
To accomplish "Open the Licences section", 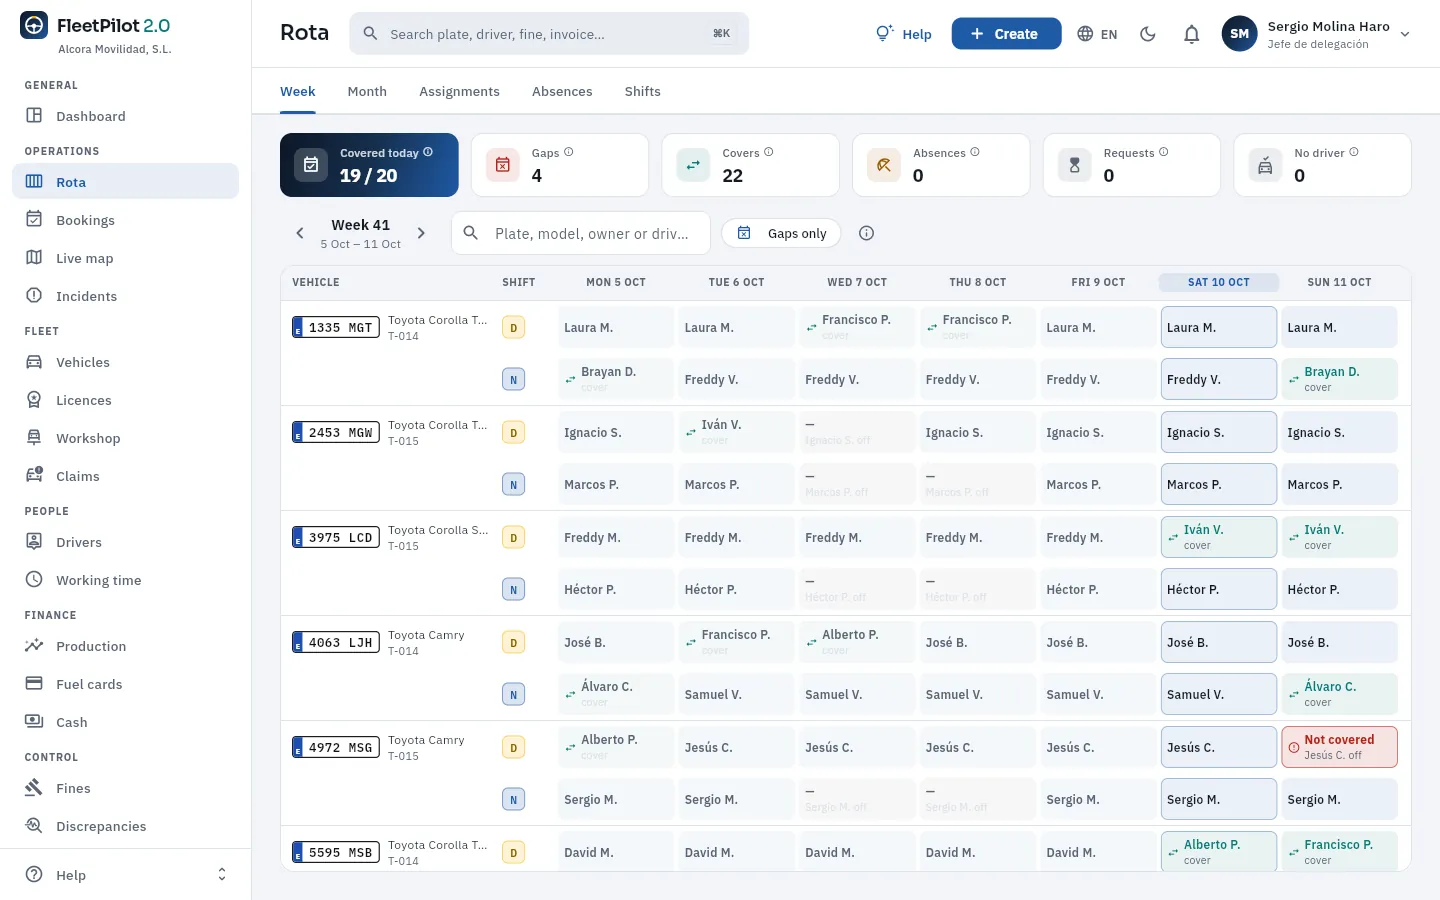I will click(125, 400).
